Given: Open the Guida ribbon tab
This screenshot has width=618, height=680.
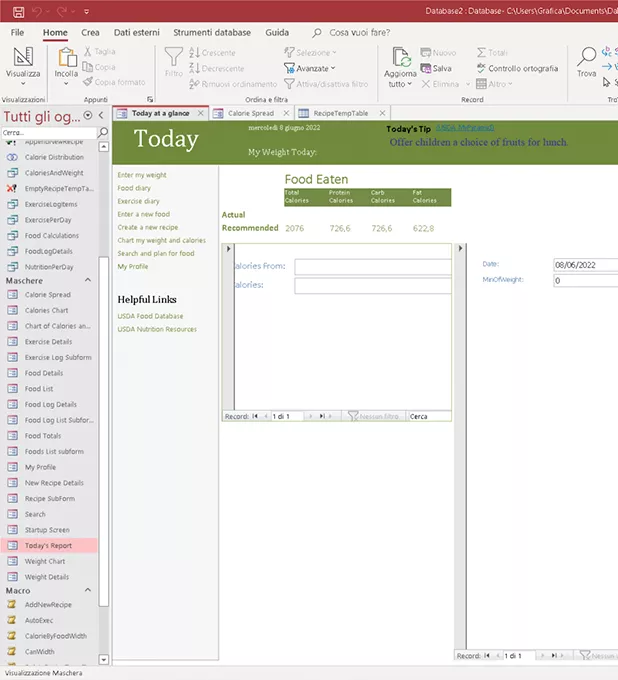Looking at the screenshot, I should tap(277, 33).
